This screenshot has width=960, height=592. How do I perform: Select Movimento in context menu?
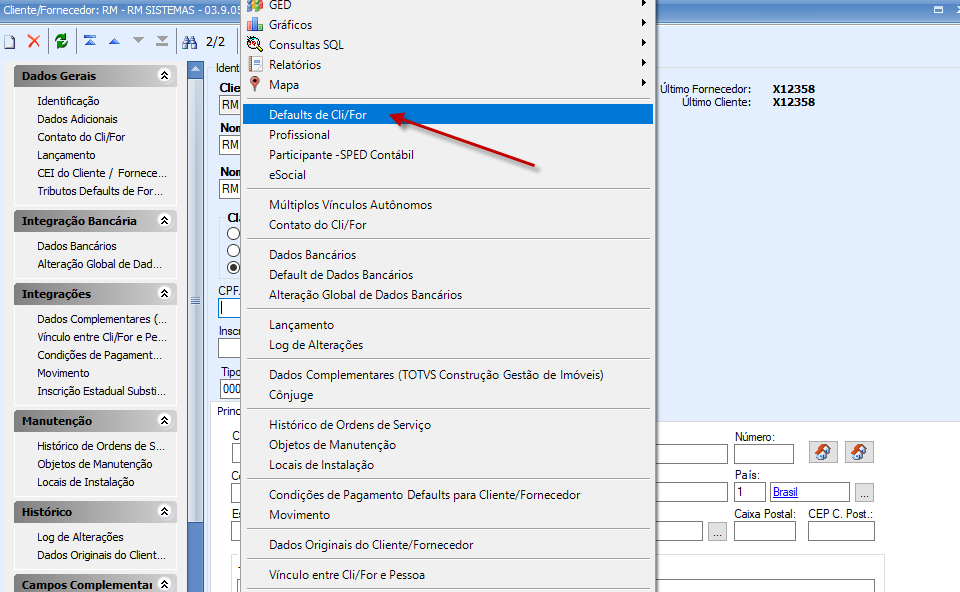pos(448,515)
